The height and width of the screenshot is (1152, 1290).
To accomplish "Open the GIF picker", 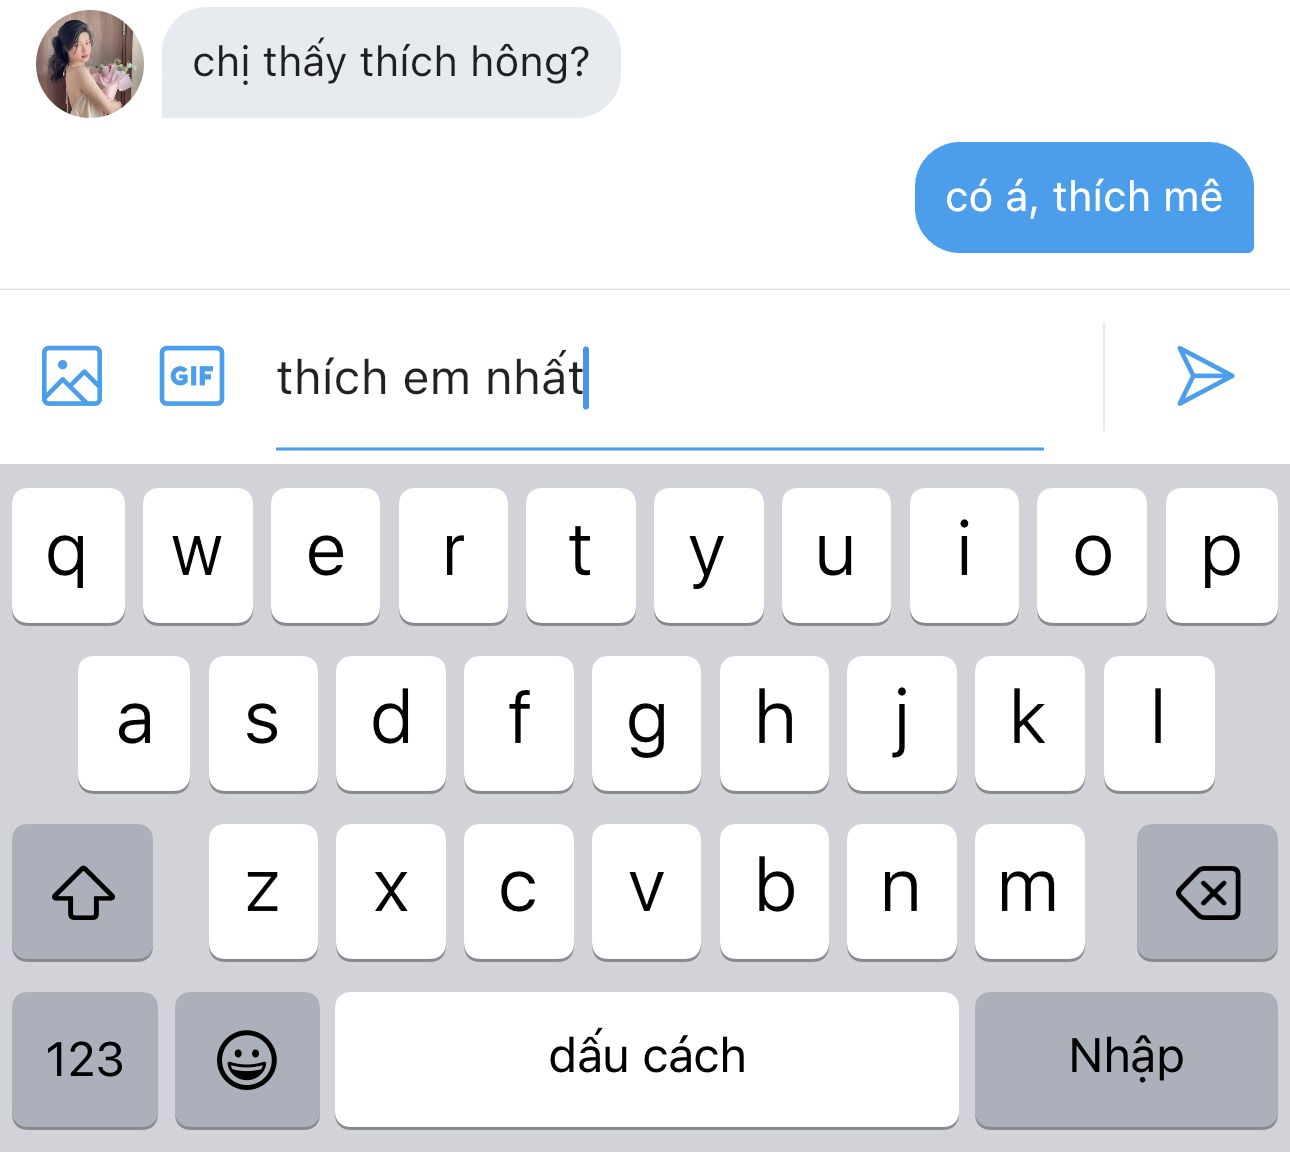I will click(x=192, y=376).
